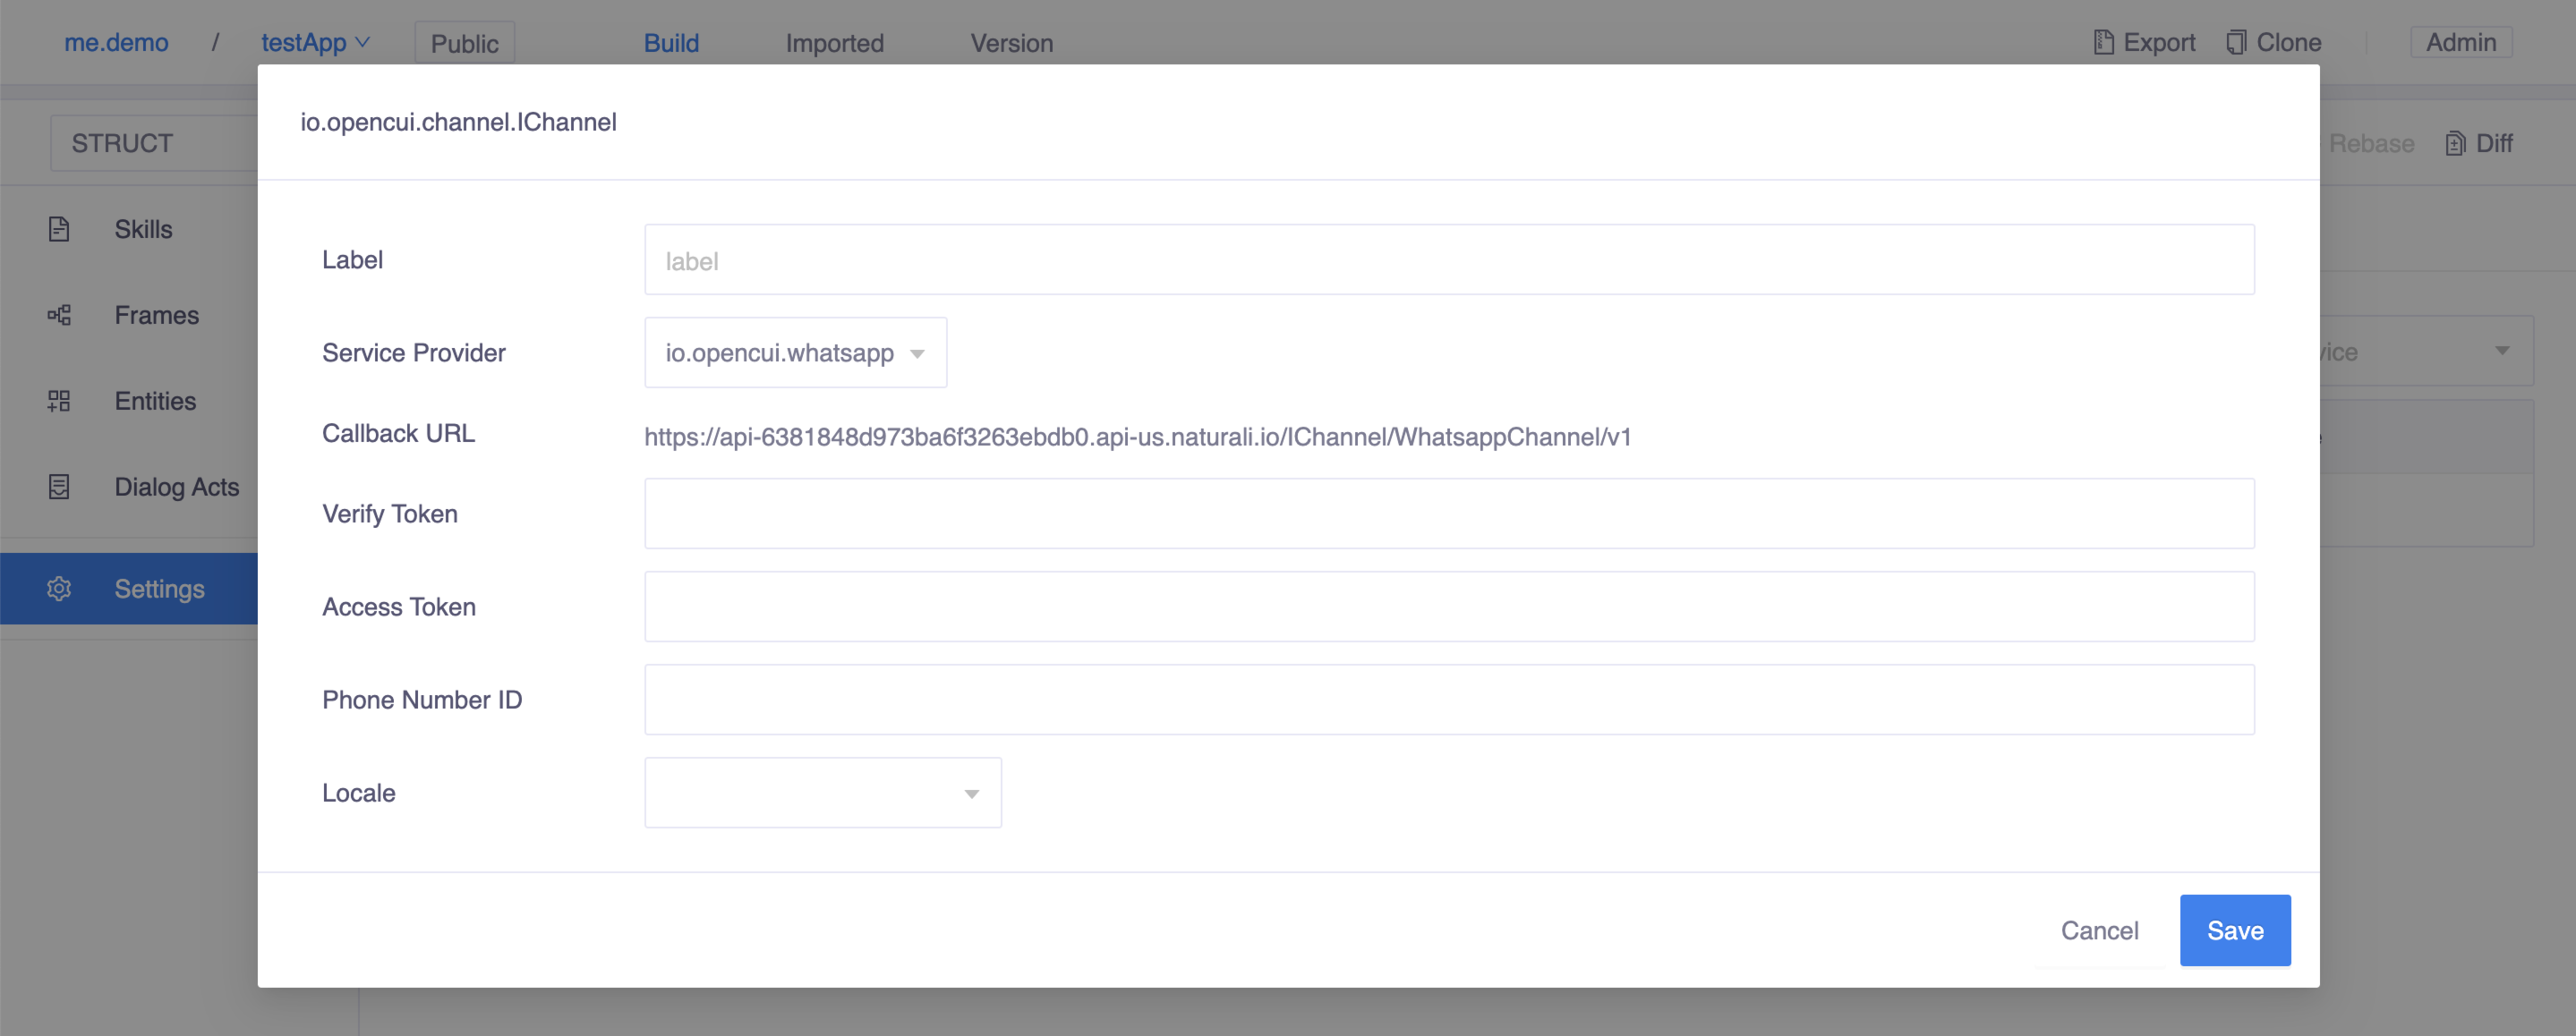2576x1036 pixels.
Task: Click the Entities grid icon
Action: coord(59,401)
